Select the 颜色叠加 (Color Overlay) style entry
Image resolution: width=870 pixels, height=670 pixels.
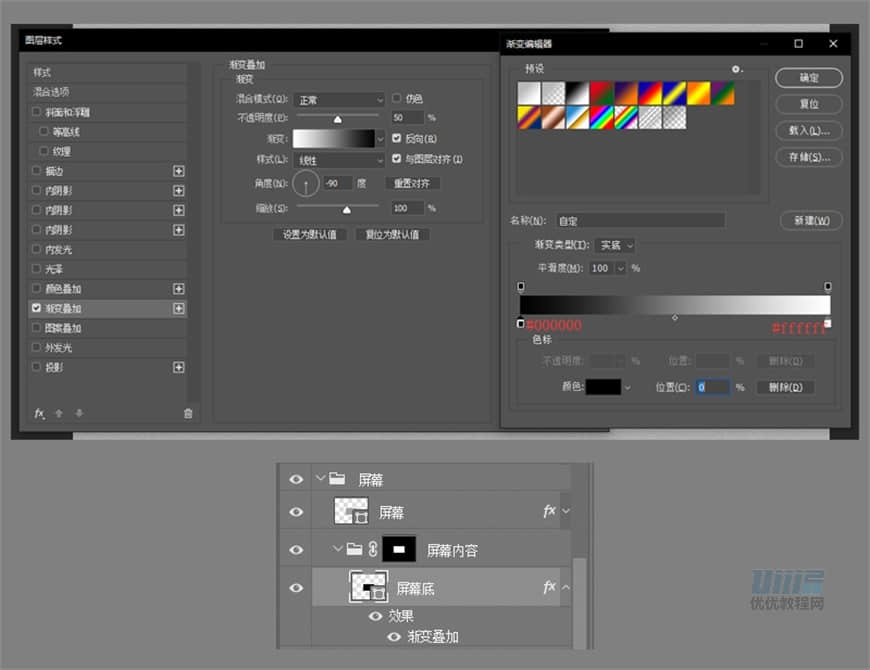point(56,289)
